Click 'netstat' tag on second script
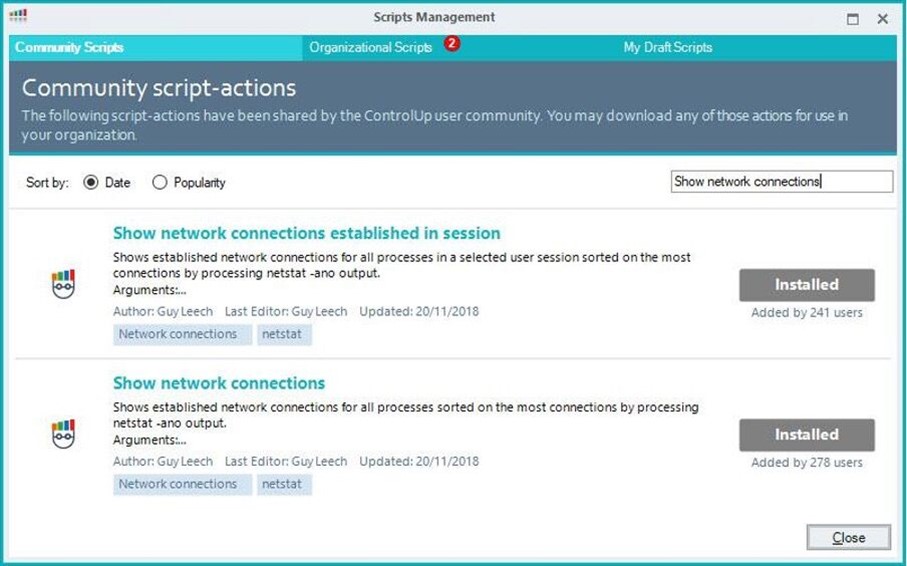Image resolution: width=907 pixels, height=566 pixels. point(285,484)
